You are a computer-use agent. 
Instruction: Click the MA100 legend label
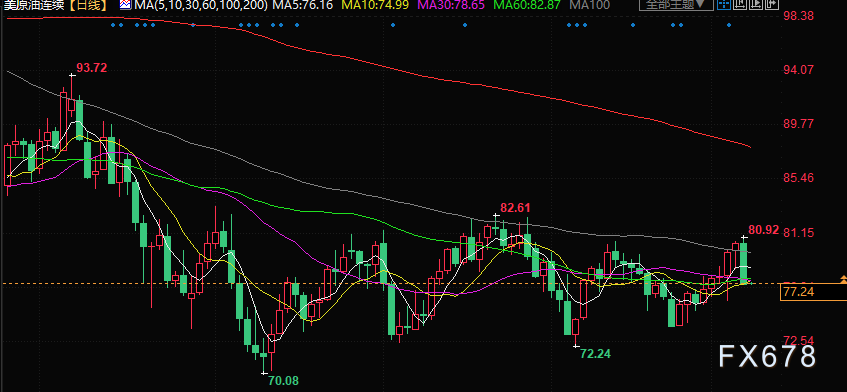point(590,5)
